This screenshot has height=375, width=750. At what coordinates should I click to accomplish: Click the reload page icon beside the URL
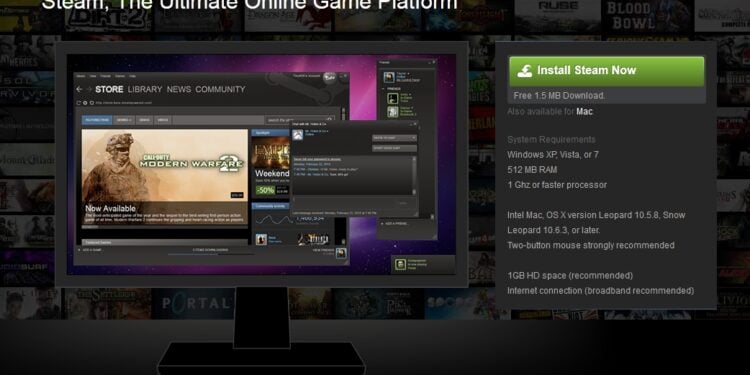[x=79, y=103]
